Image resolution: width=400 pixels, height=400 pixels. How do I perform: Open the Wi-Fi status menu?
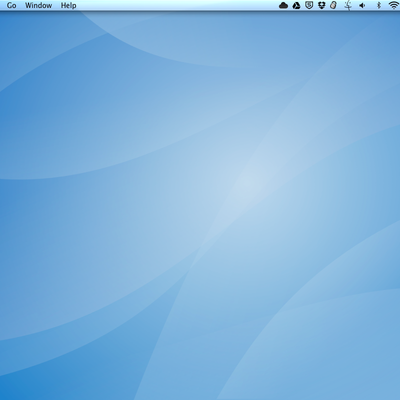(x=394, y=5)
